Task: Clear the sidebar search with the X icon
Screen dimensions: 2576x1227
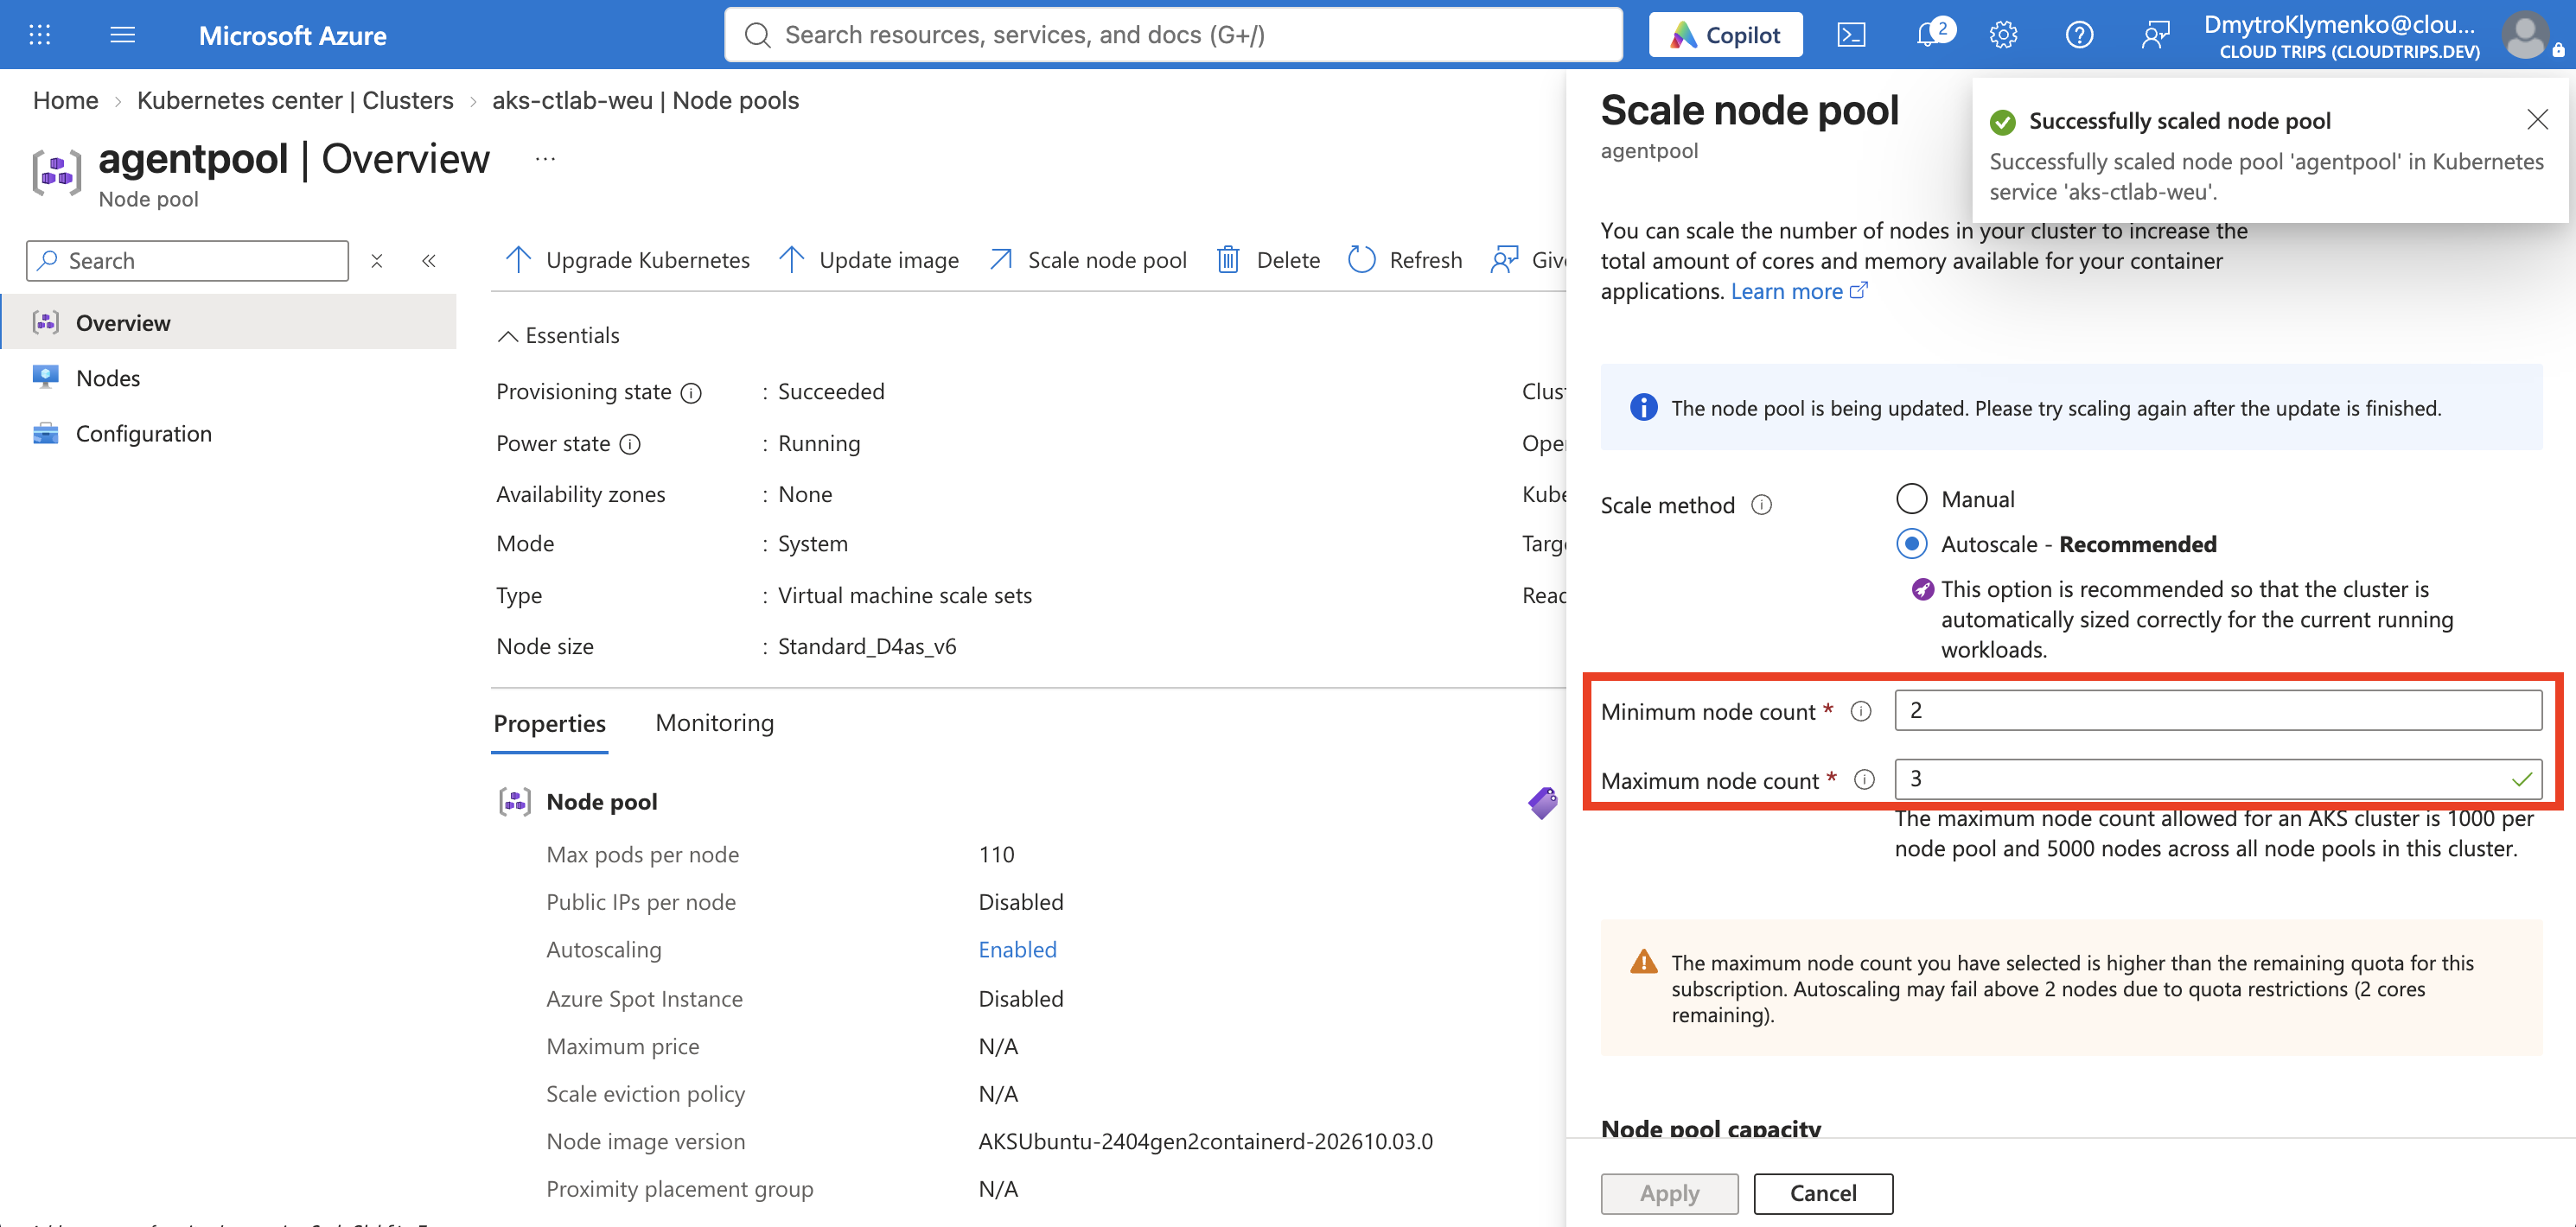Action: click(377, 261)
